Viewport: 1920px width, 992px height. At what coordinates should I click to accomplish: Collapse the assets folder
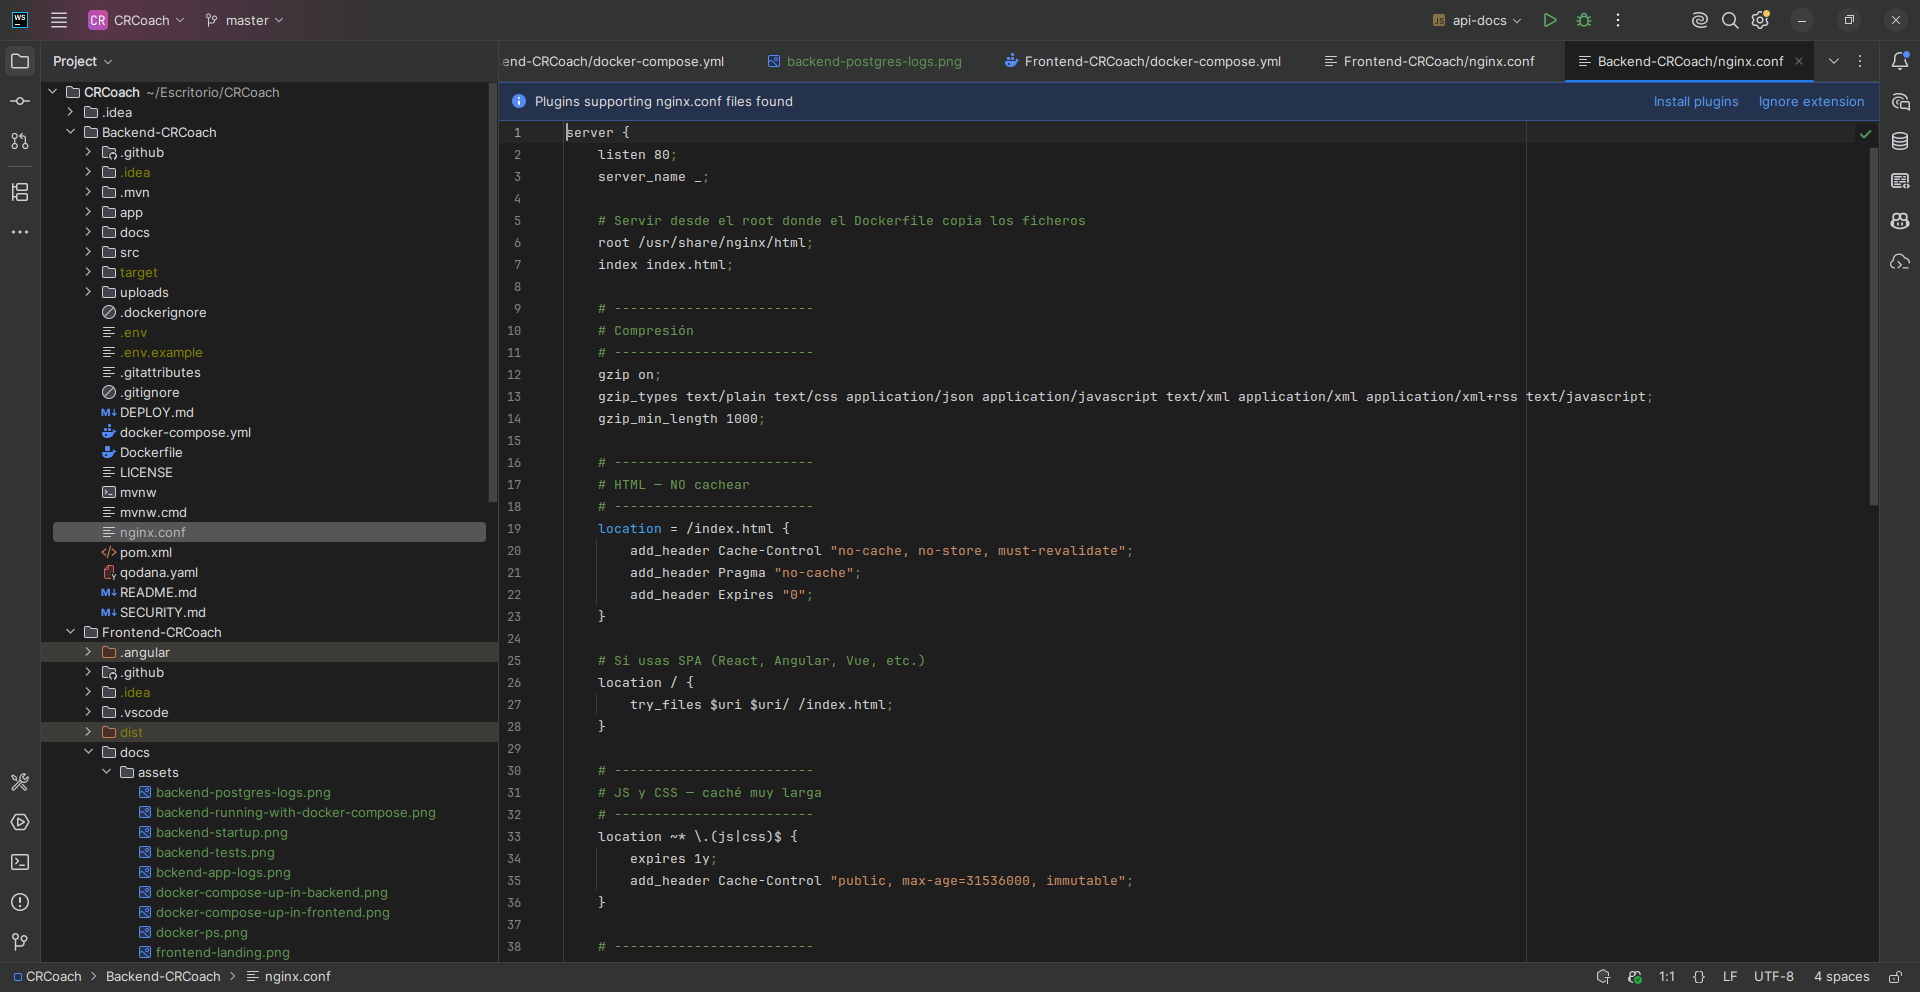106,772
